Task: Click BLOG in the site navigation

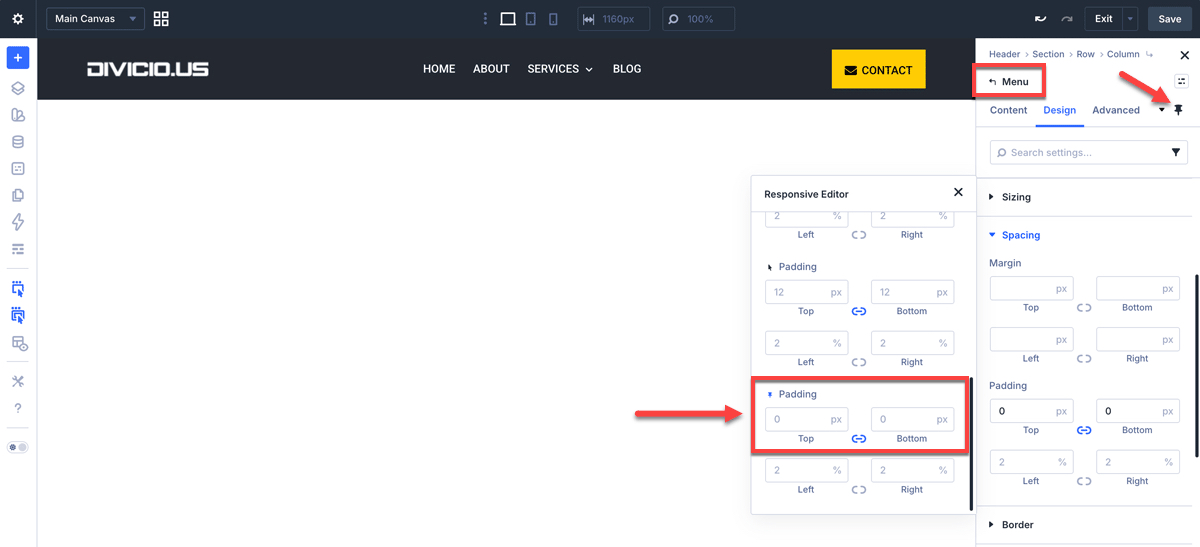Action: (x=627, y=69)
